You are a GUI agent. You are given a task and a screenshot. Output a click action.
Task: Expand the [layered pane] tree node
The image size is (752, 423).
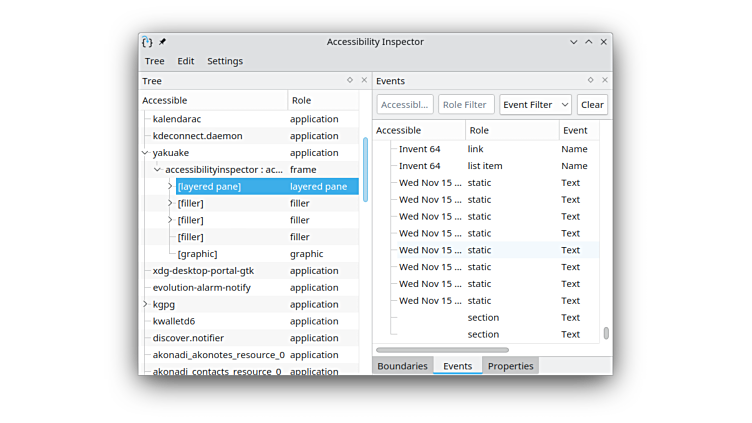coord(170,187)
